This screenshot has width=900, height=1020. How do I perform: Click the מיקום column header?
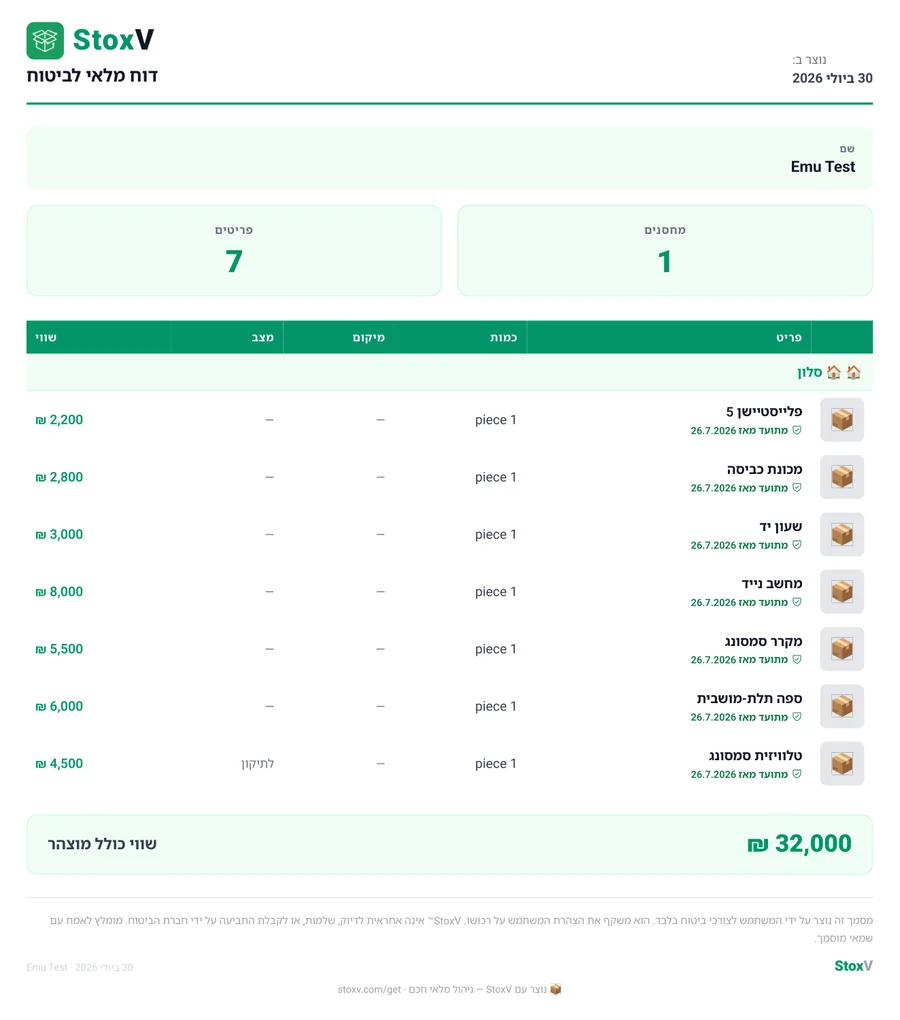click(x=369, y=337)
